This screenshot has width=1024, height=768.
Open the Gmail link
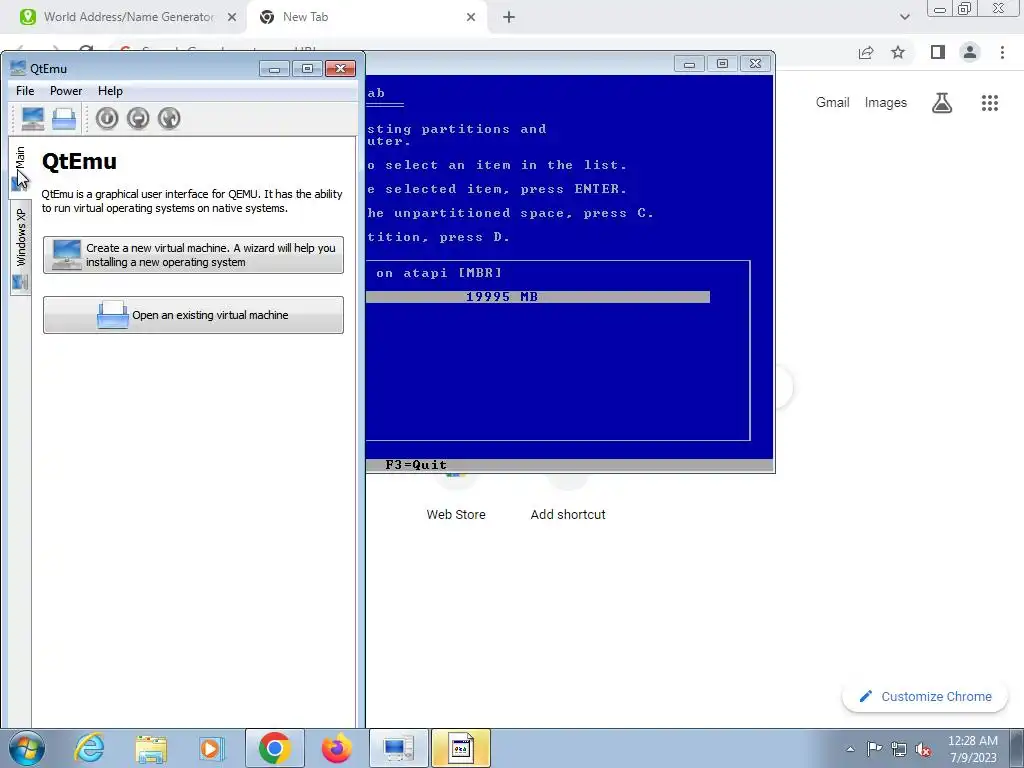pos(833,103)
